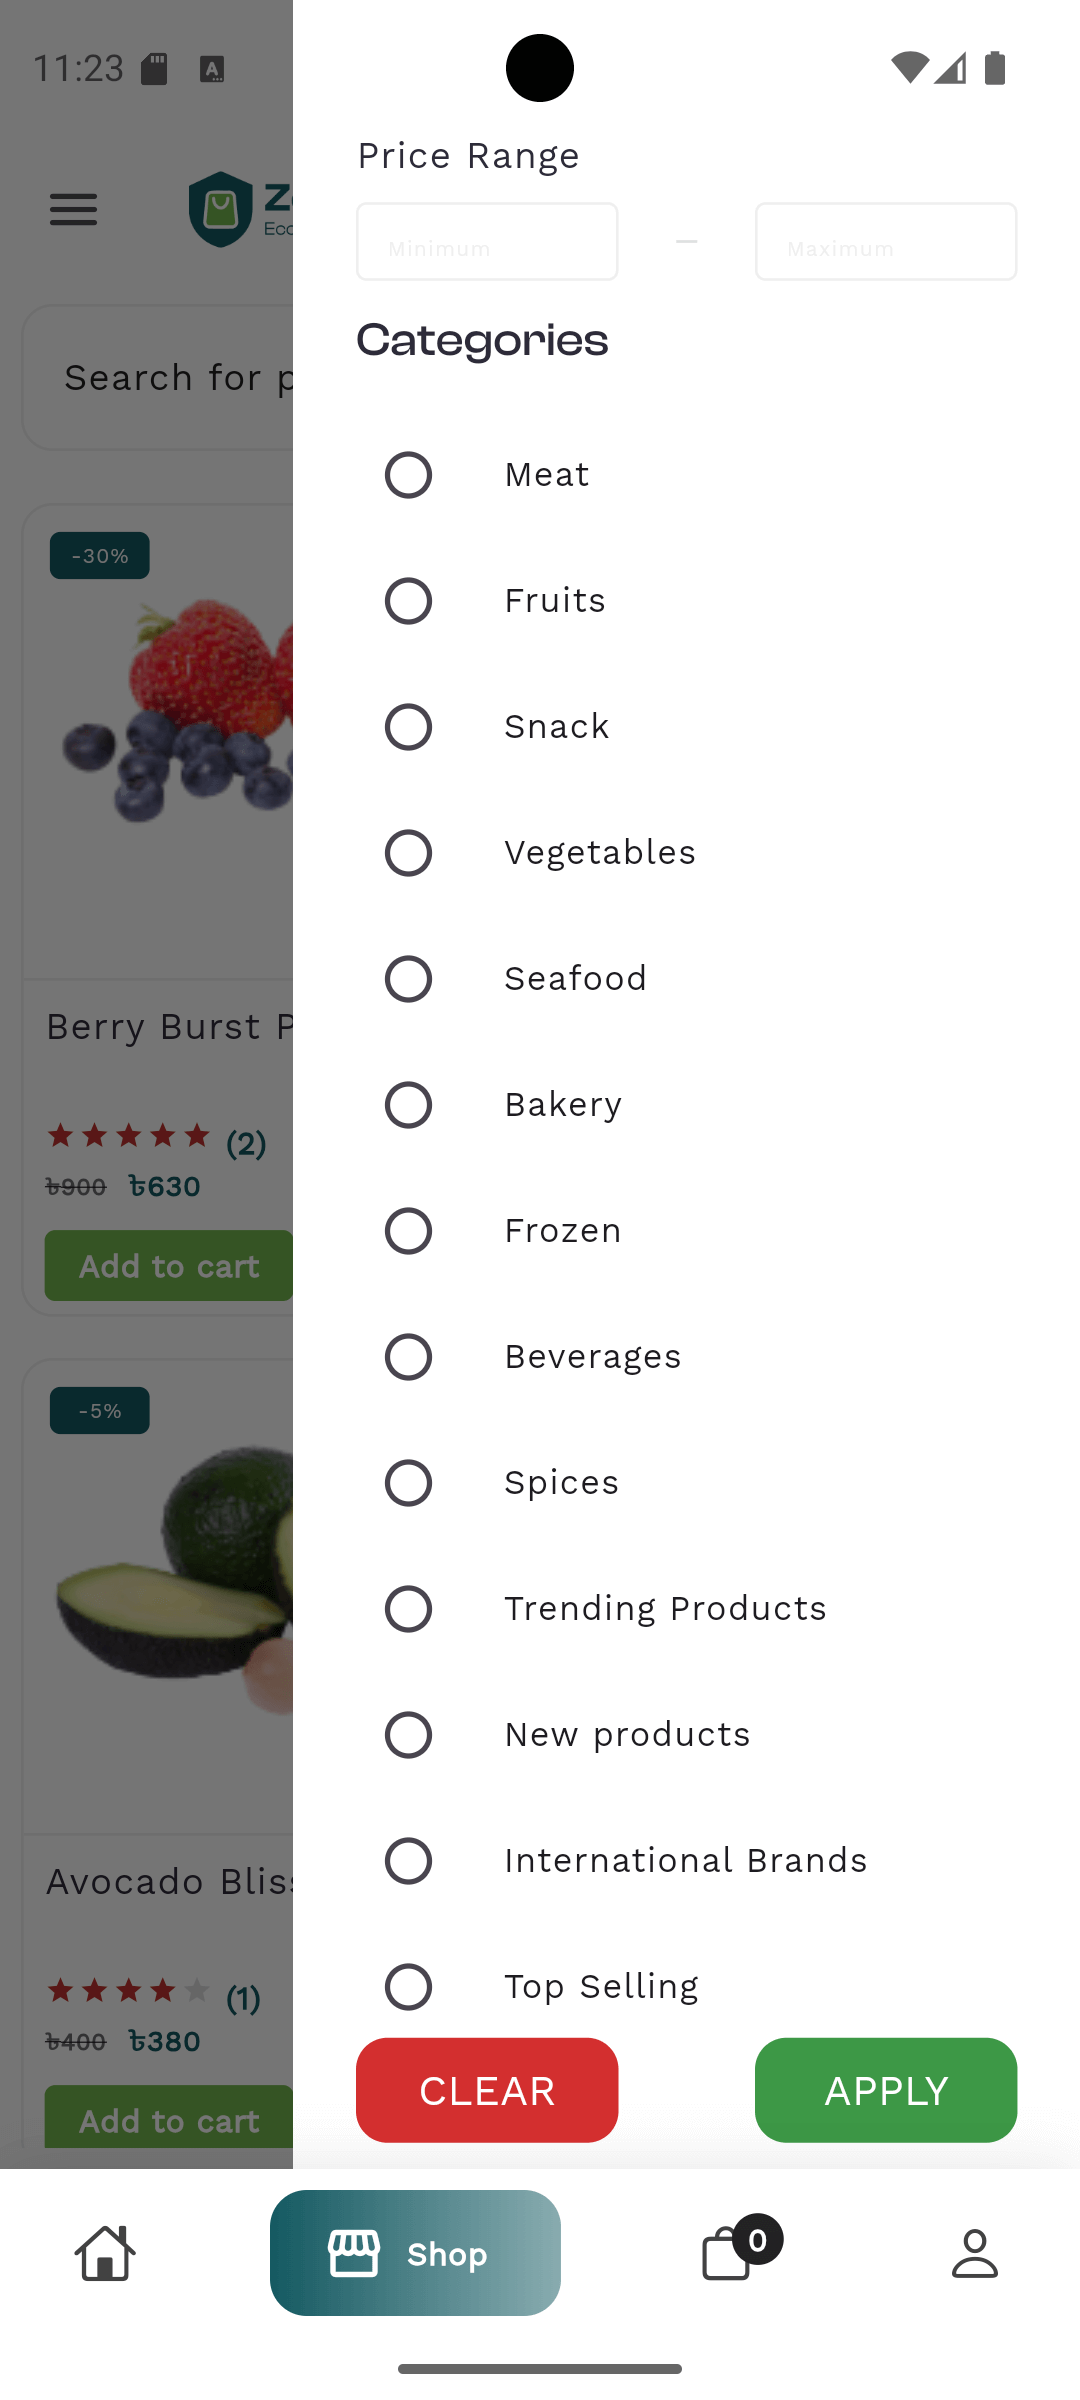1080x2400 pixels.
Task: Focus the Minimum price input field
Action: pyautogui.click(x=487, y=242)
